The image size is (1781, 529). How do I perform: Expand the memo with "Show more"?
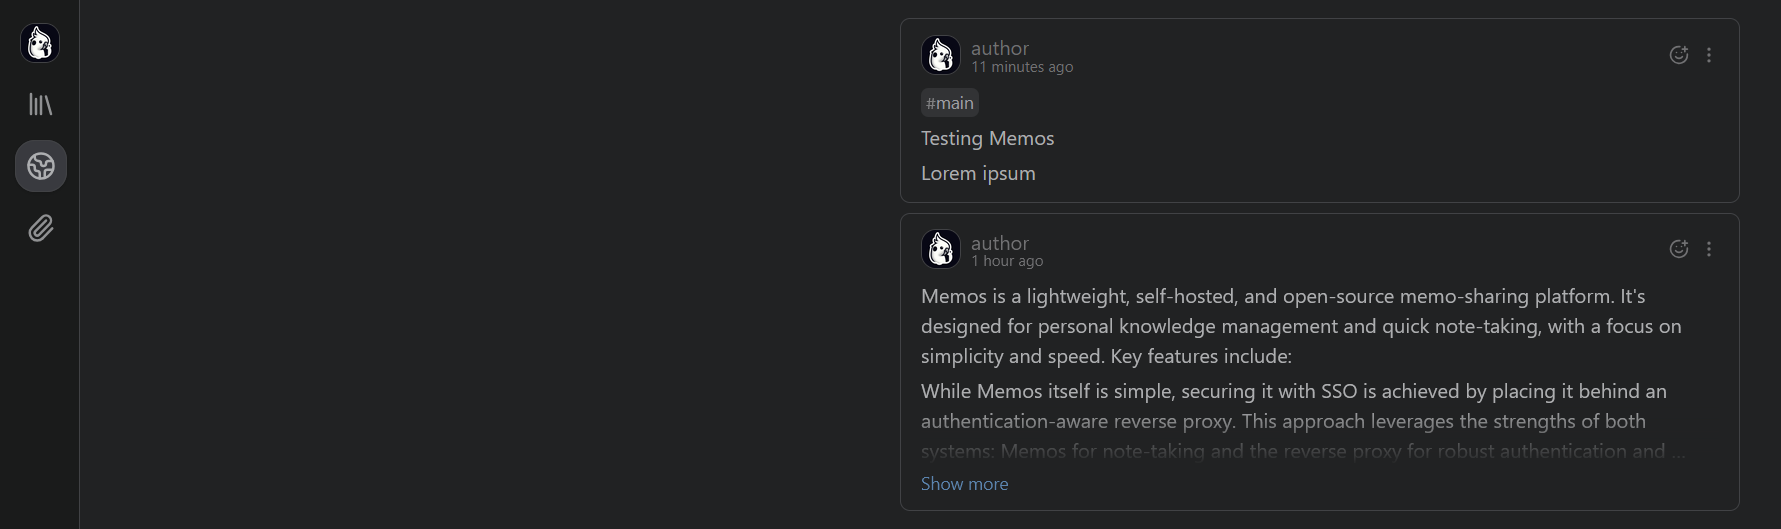[x=964, y=484]
